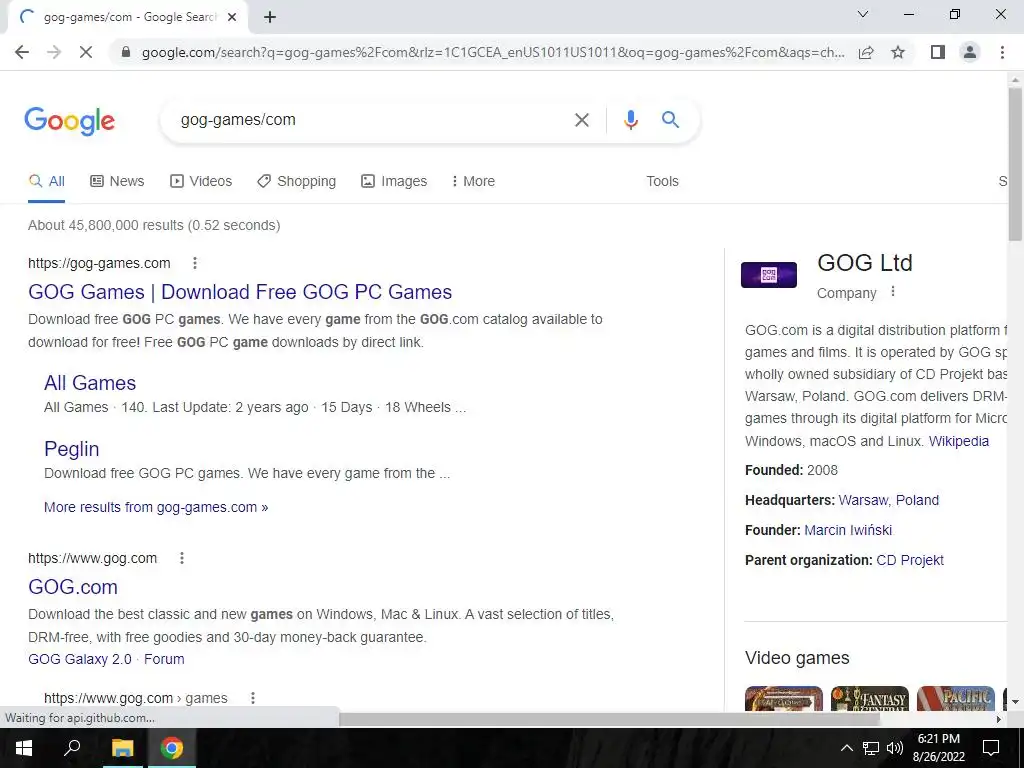Open the GOG.com result title

pyautogui.click(x=72, y=587)
